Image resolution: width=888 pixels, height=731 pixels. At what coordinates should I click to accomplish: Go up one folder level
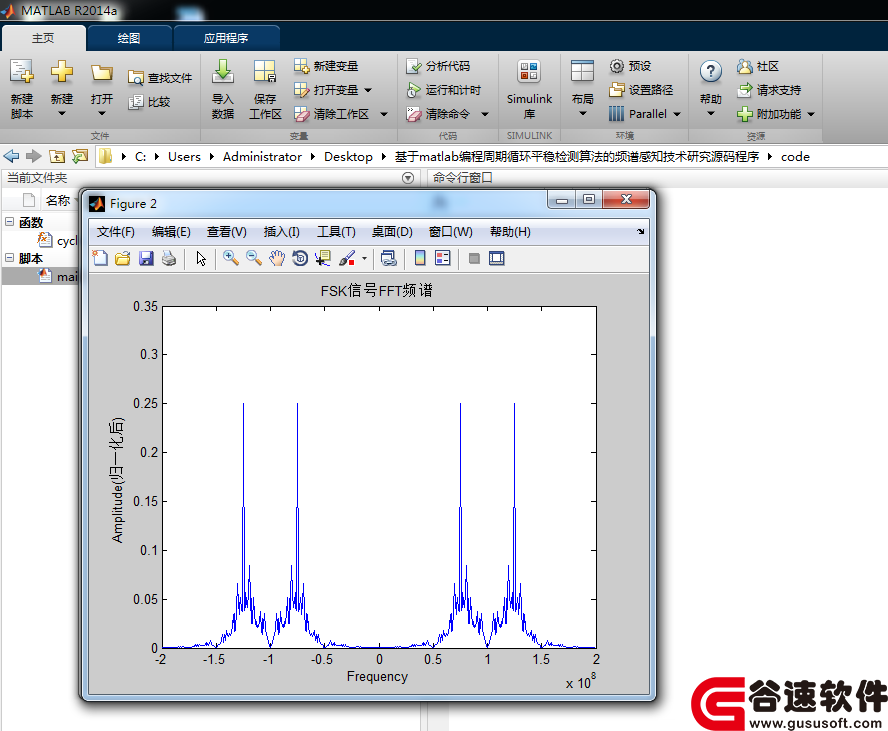tap(57, 156)
